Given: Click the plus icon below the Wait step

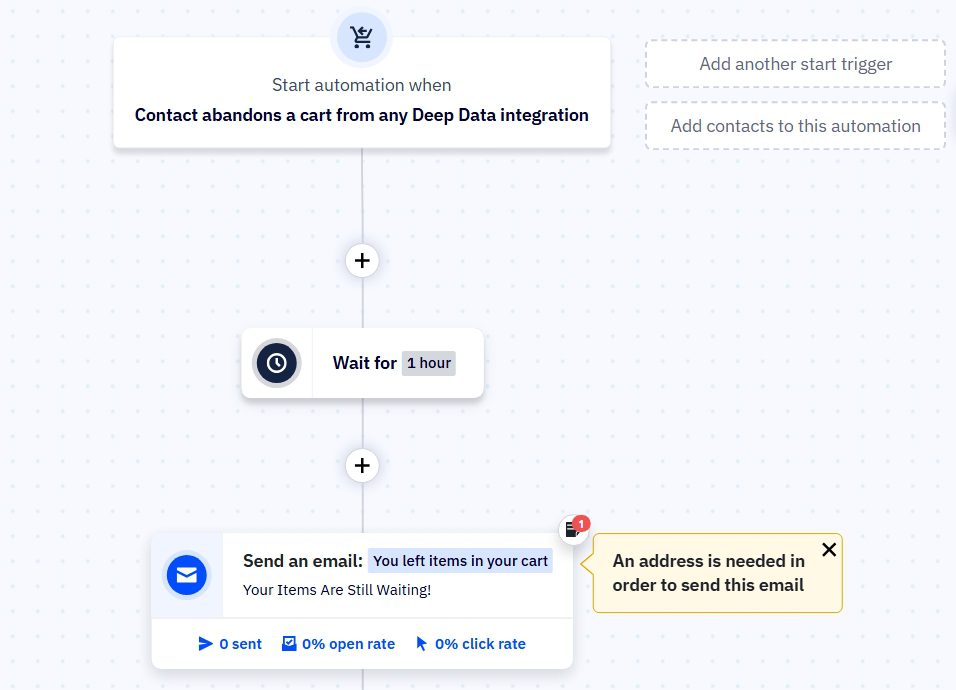Looking at the screenshot, I should coord(361,465).
